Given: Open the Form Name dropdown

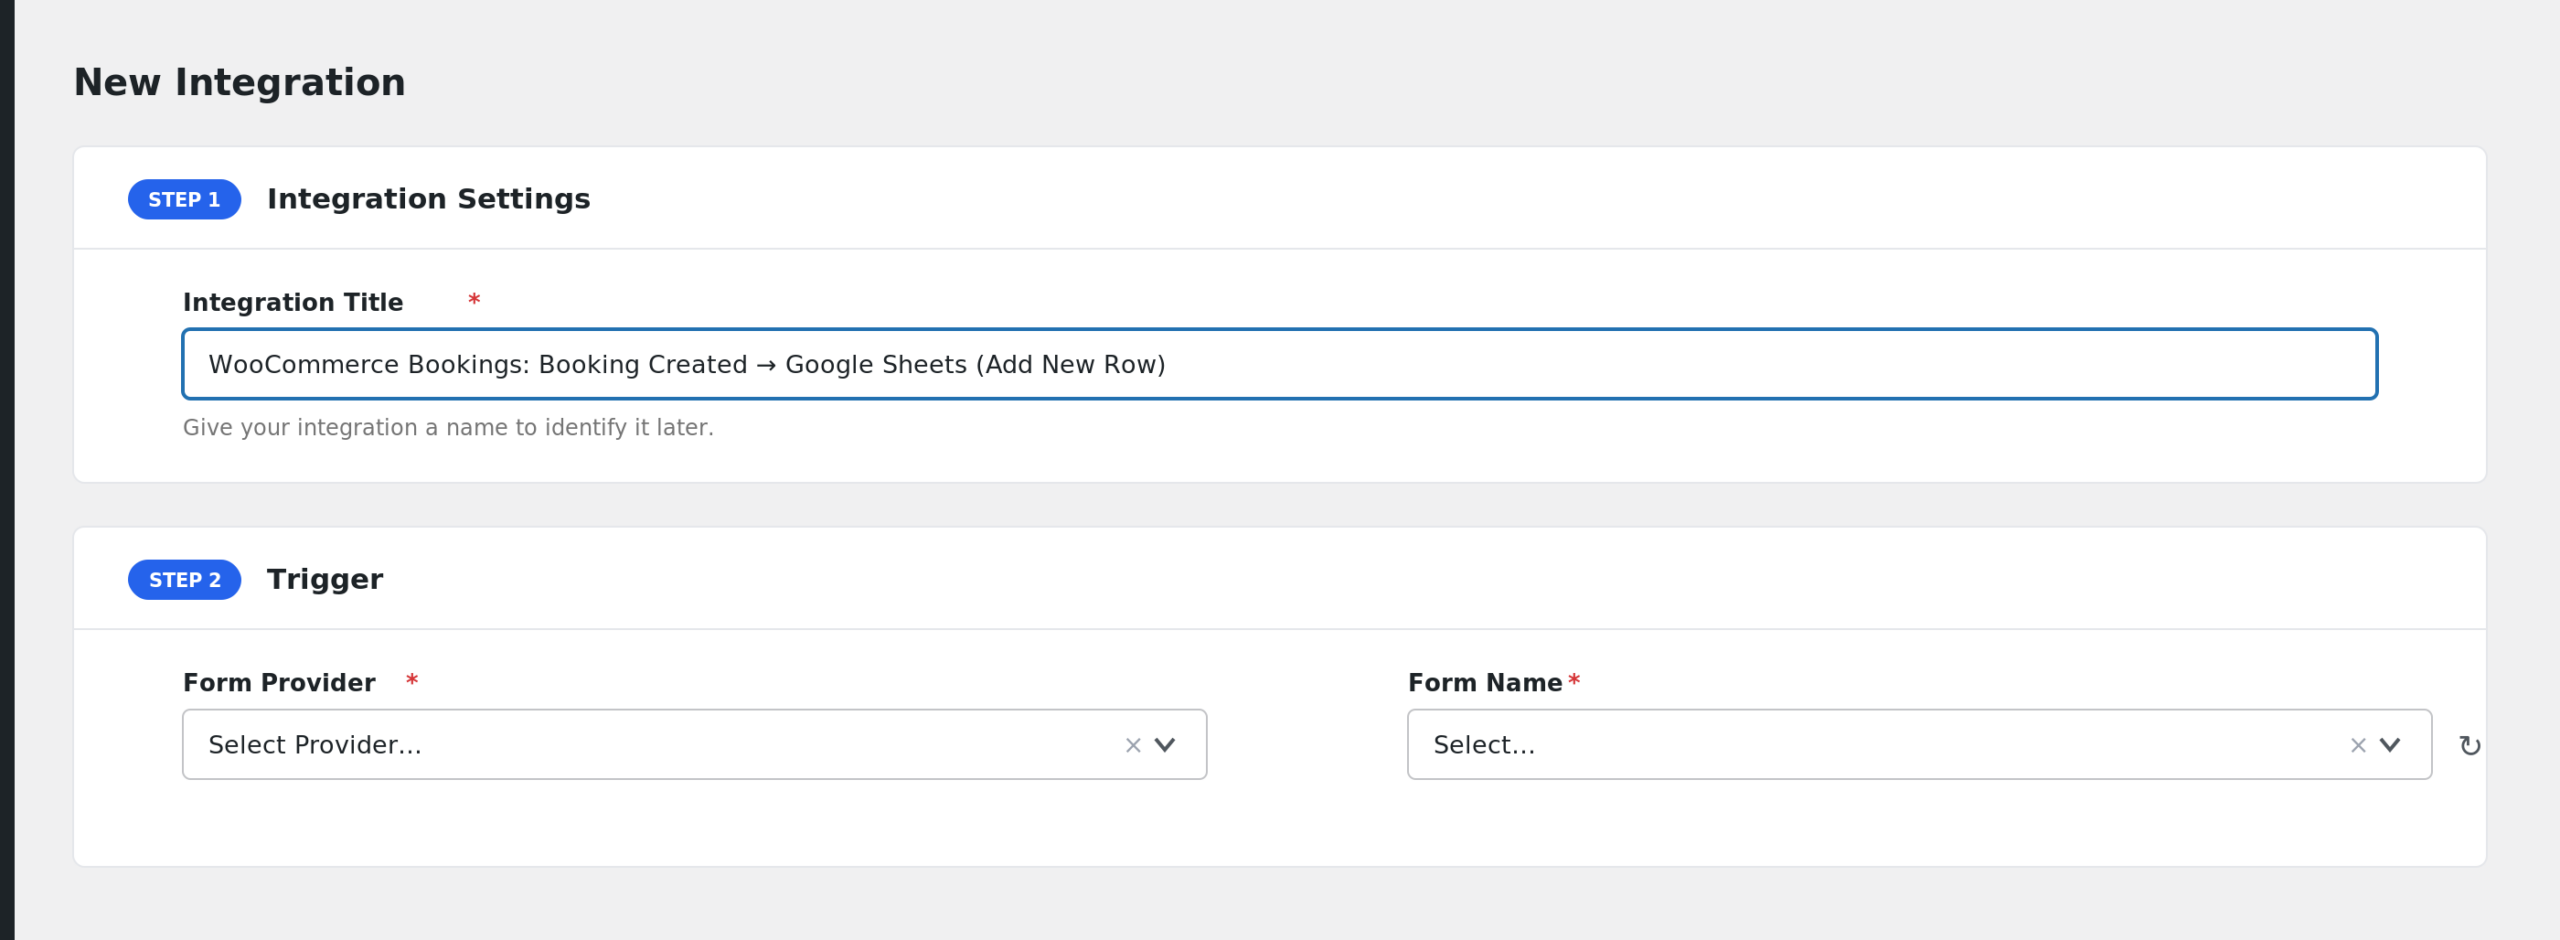Looking at the screenshot, I should [1919, 745].
